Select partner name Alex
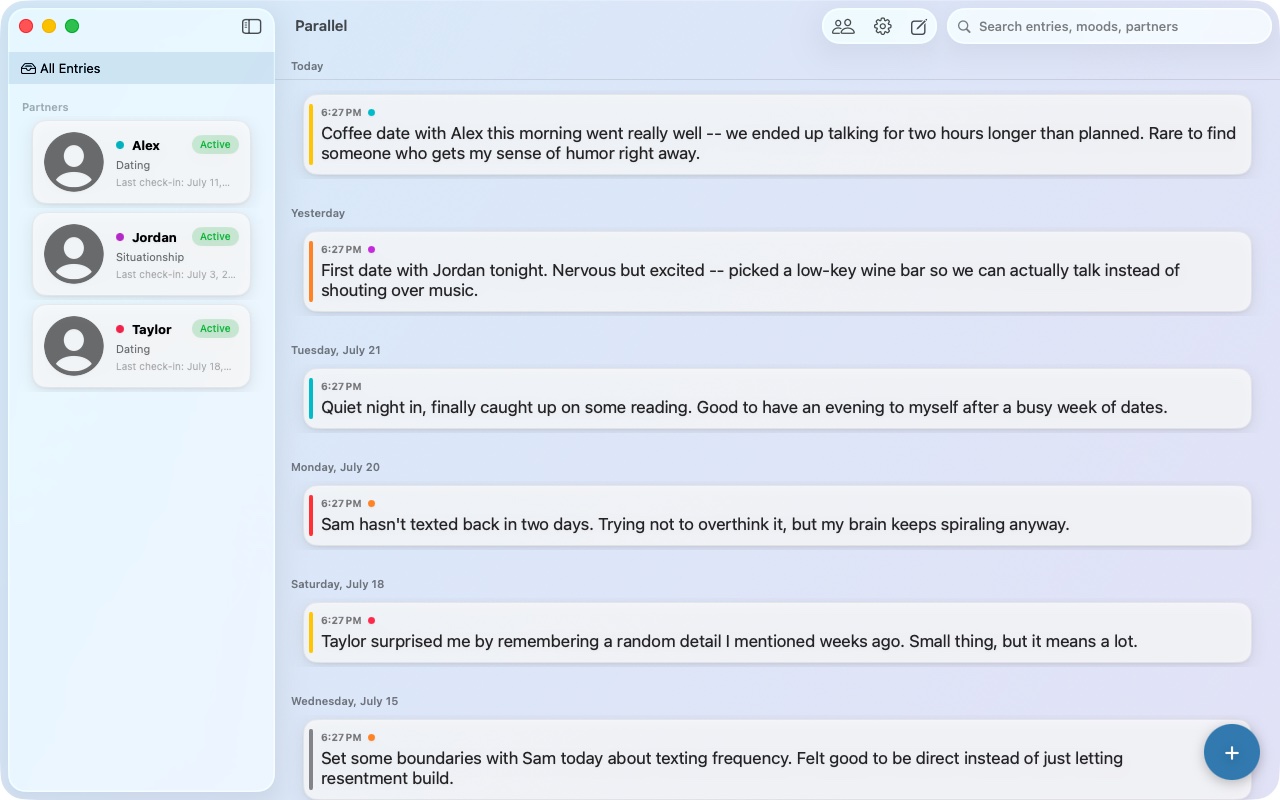The image size is (1280, 800). point(146,146)
